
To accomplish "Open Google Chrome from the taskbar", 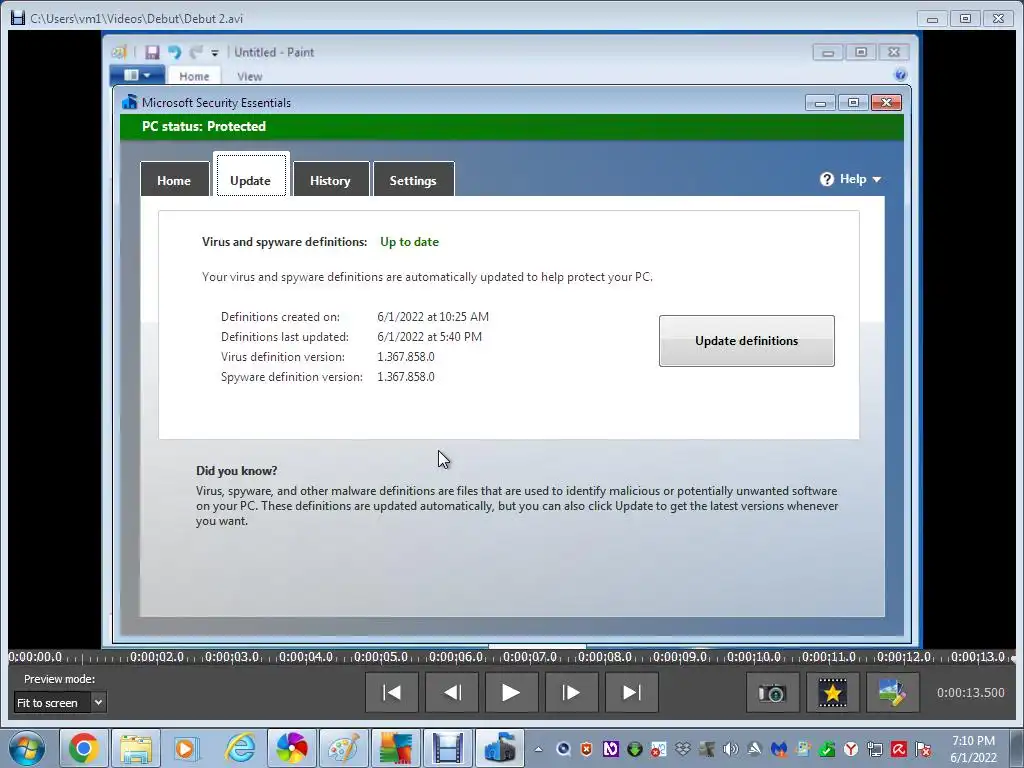I will 83,748.
